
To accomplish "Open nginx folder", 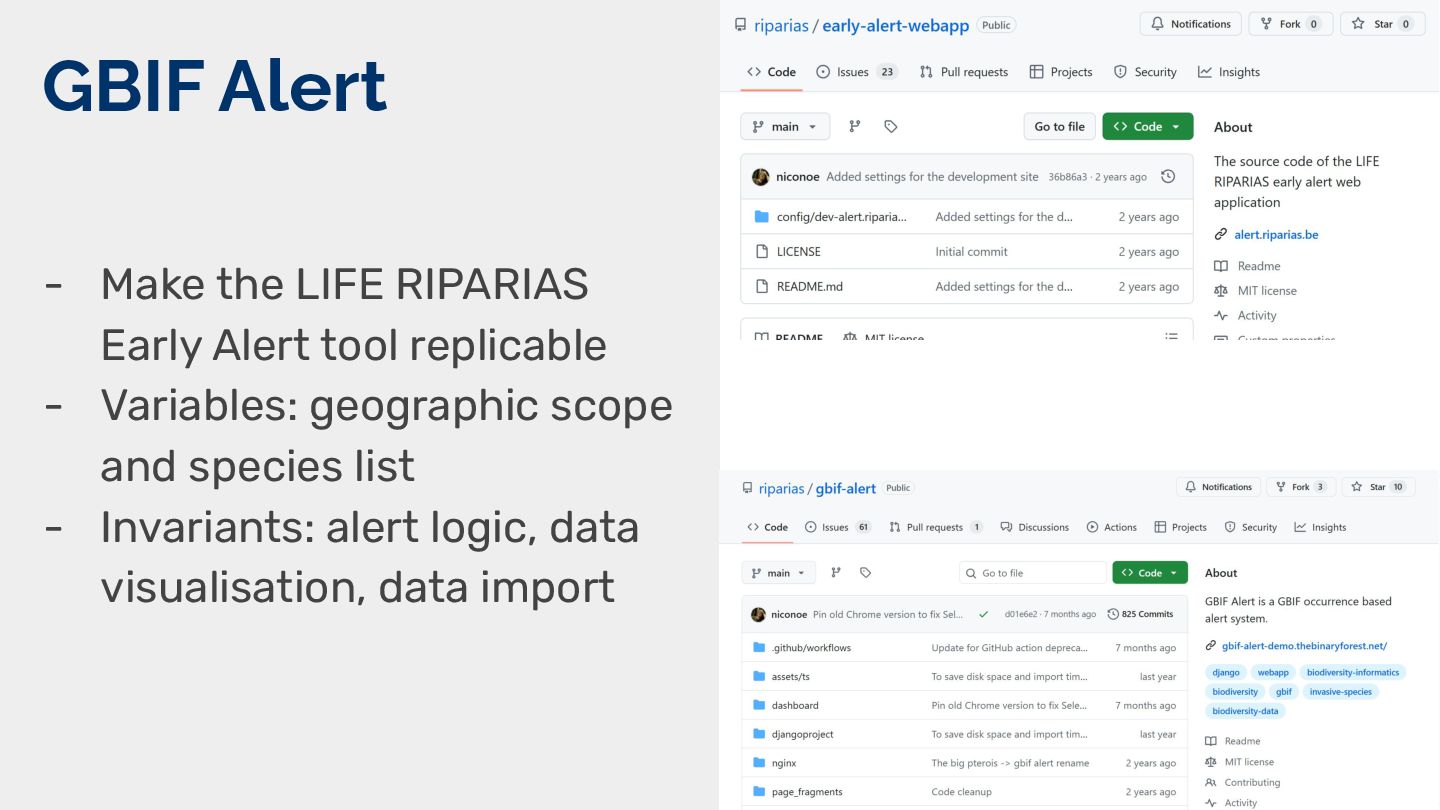I will point(784,763).
